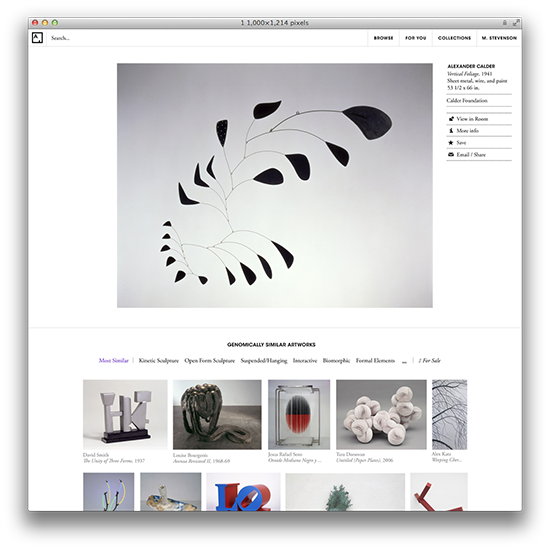Toggle the For Sale filter
550x550 pixels.
[430, 361]
